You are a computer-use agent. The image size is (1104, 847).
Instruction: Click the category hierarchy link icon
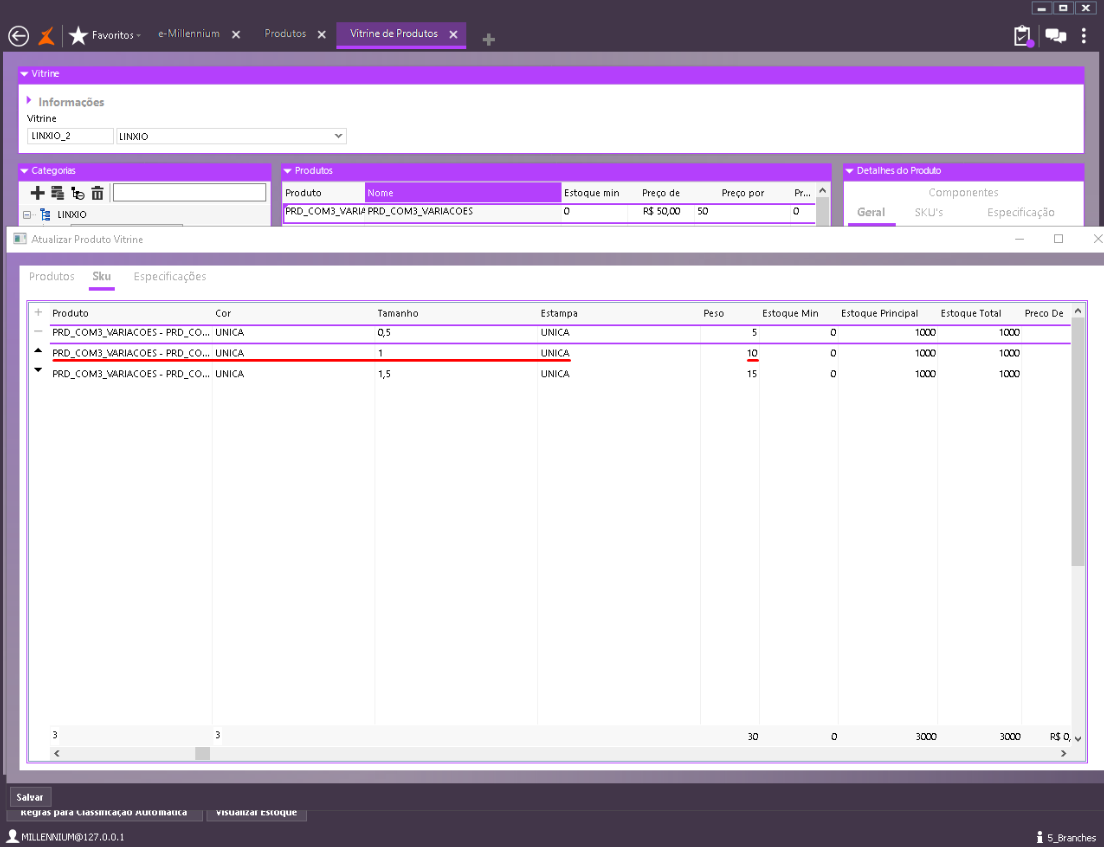(x=77, y=193)
